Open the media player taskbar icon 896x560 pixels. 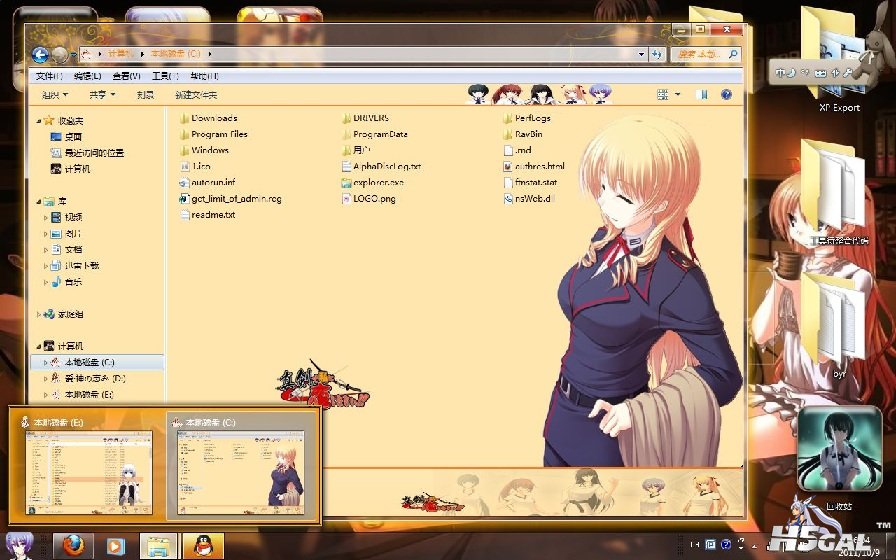[x=115, y=546]
